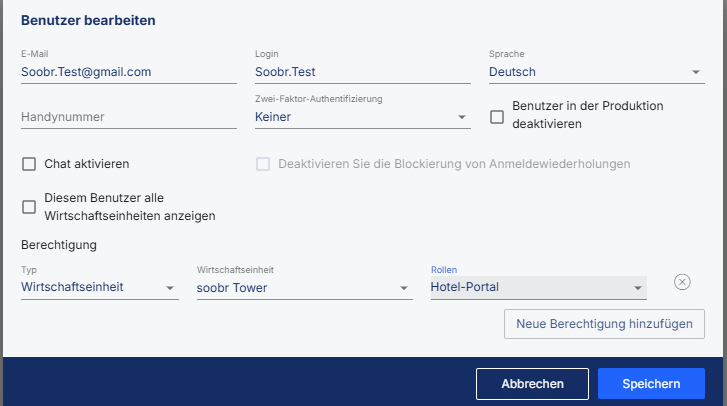Viewport: 727px width, 406px height.
Task: Cancel editing with Abbrechen
Action: [532, 384]
